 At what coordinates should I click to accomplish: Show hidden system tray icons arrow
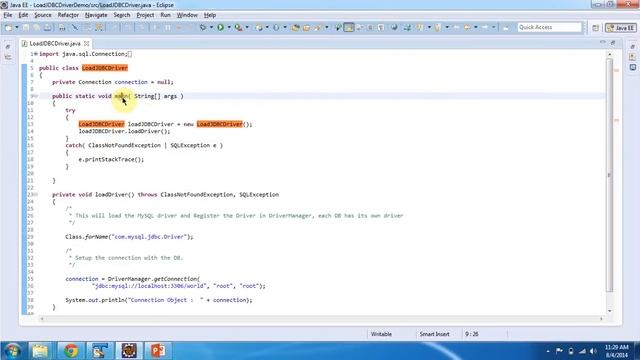pyautogui.click(x=548, y=351)
